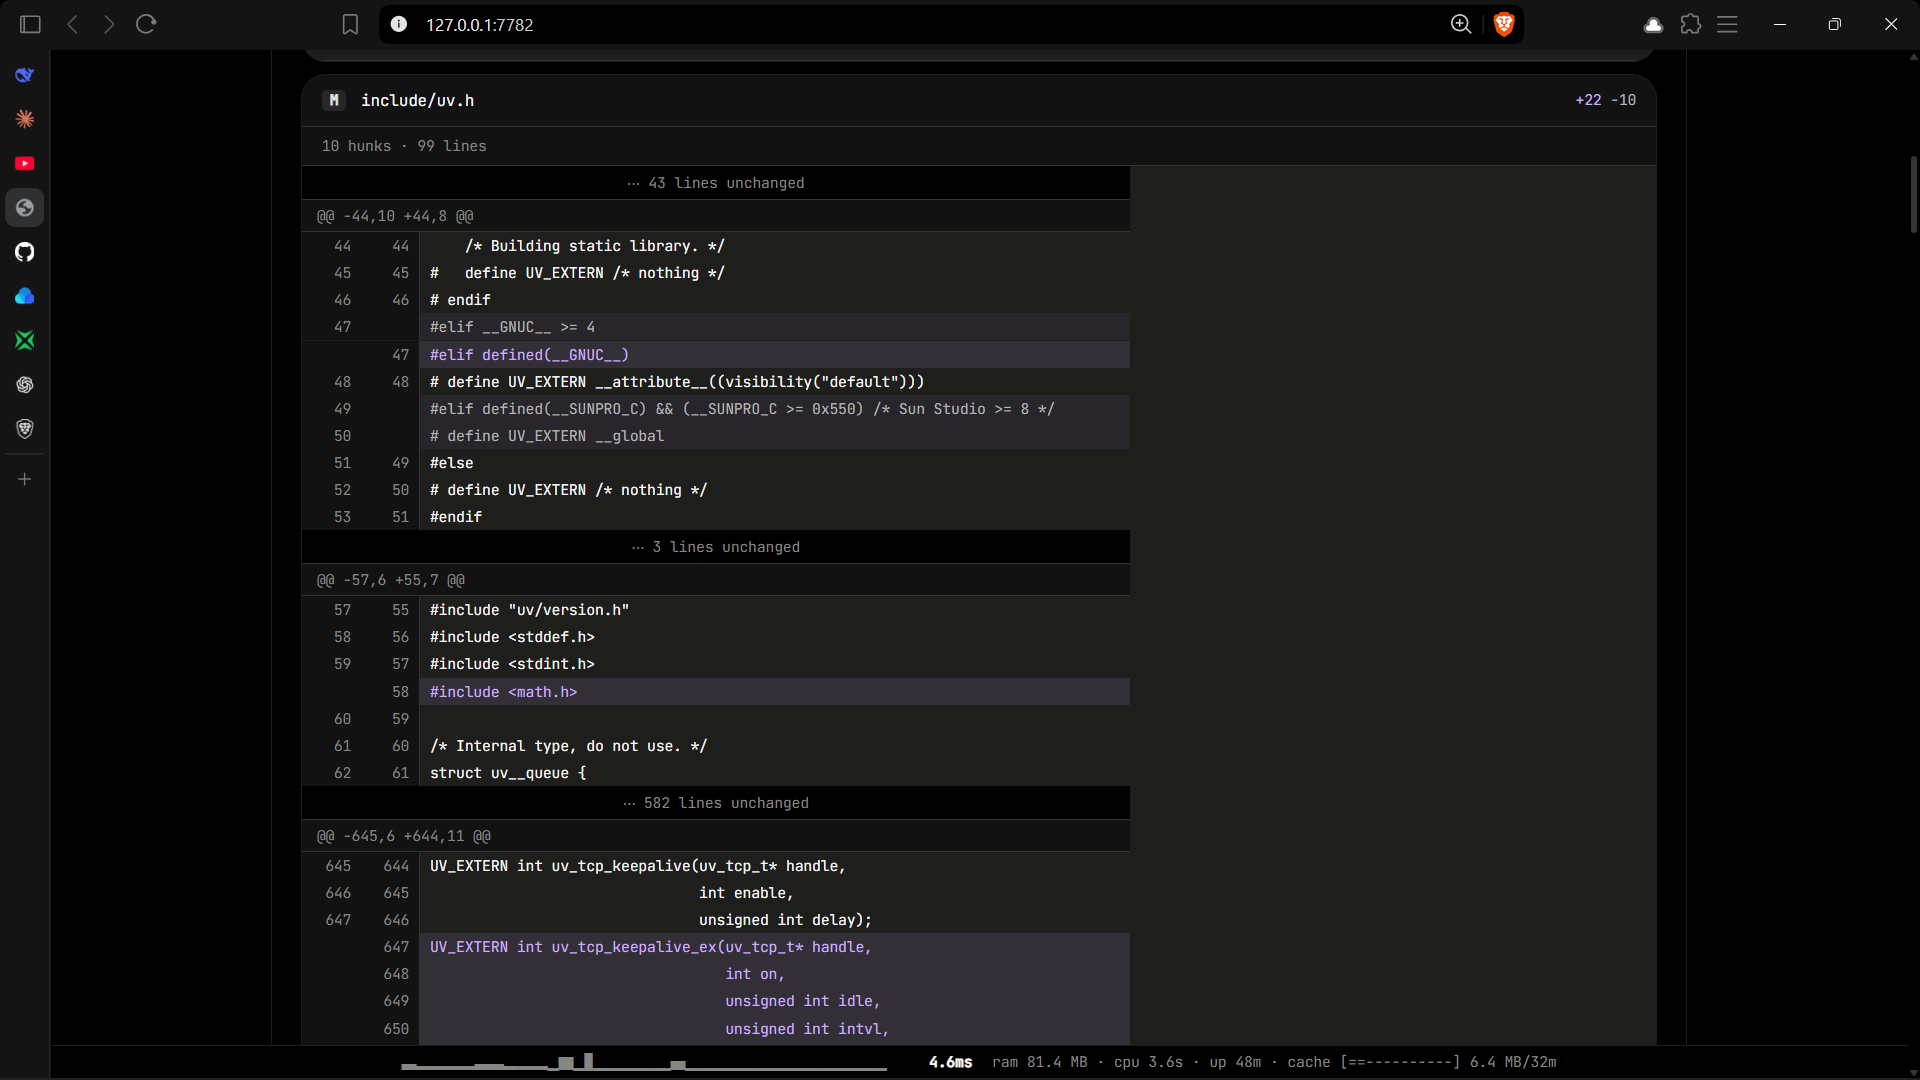
Task: Open the extensions puzzle icon
Action: [x=1690, y=24]
